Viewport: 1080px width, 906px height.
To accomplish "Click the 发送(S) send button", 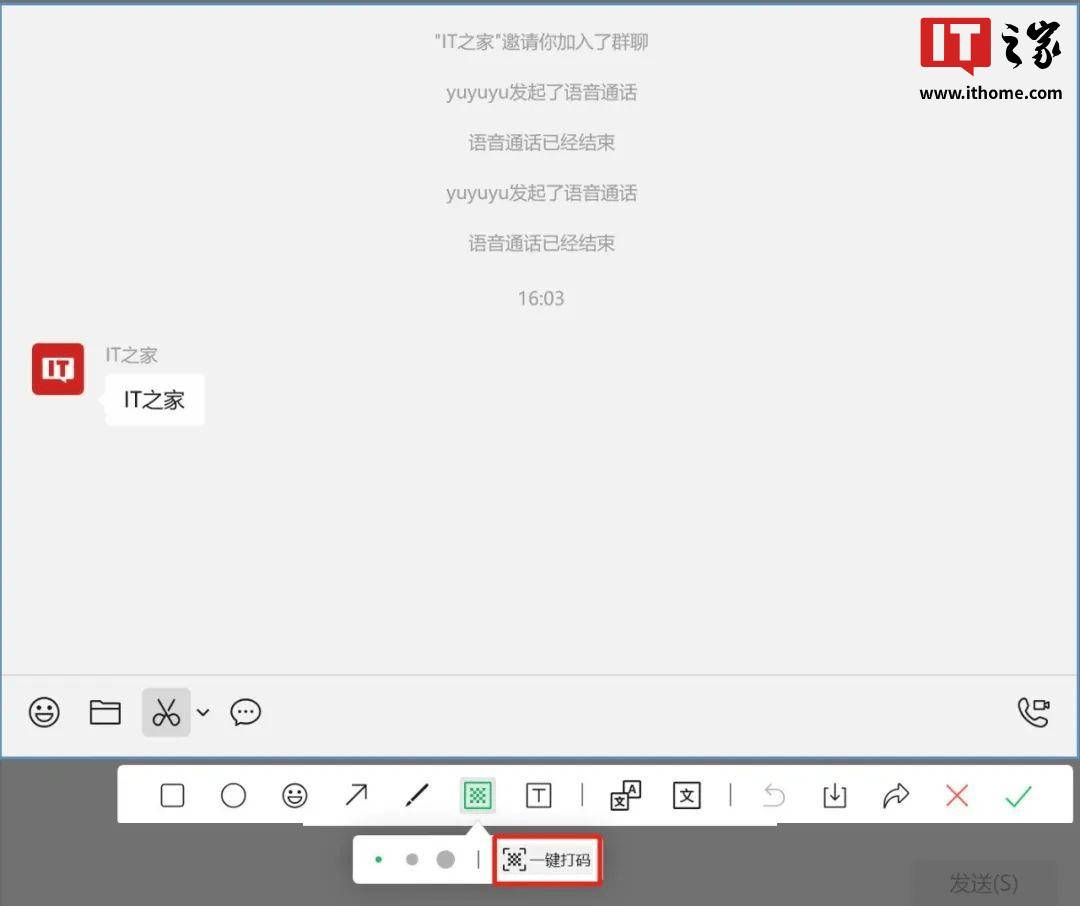I will (x=984, y=883).
